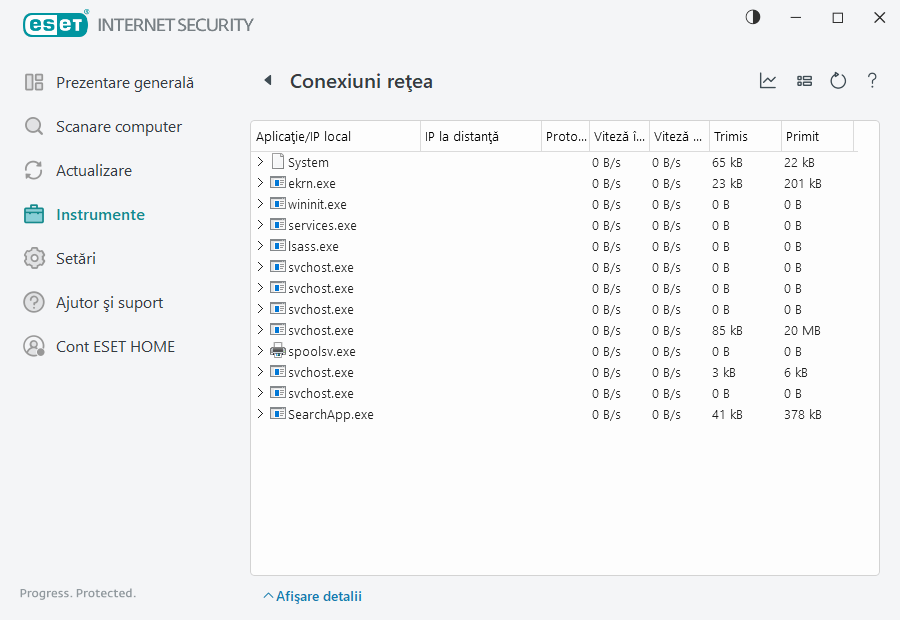900x620 pixels.
Task: Open help using the question mark icon
Action: click(872, 81)
